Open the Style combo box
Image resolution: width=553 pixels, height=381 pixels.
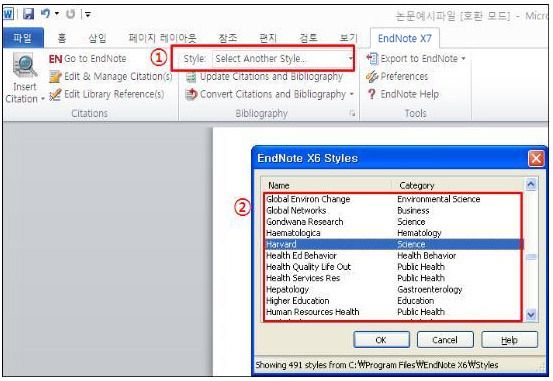click(x=282, y=59)
